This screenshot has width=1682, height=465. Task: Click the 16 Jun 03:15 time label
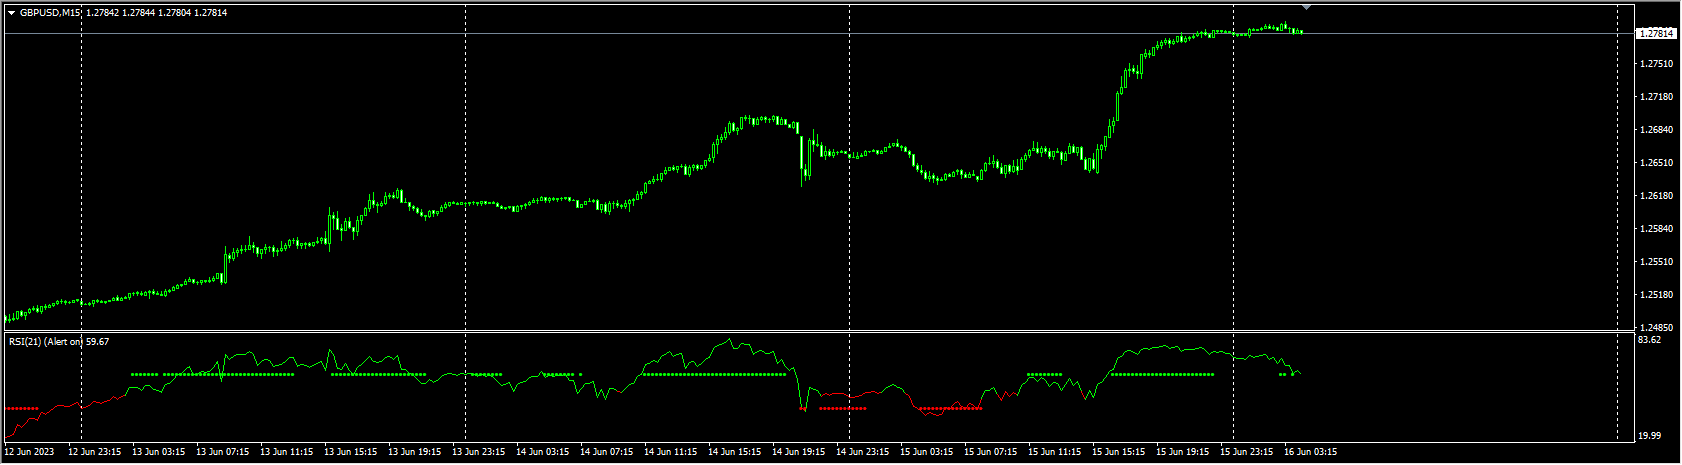point(1310,452)
